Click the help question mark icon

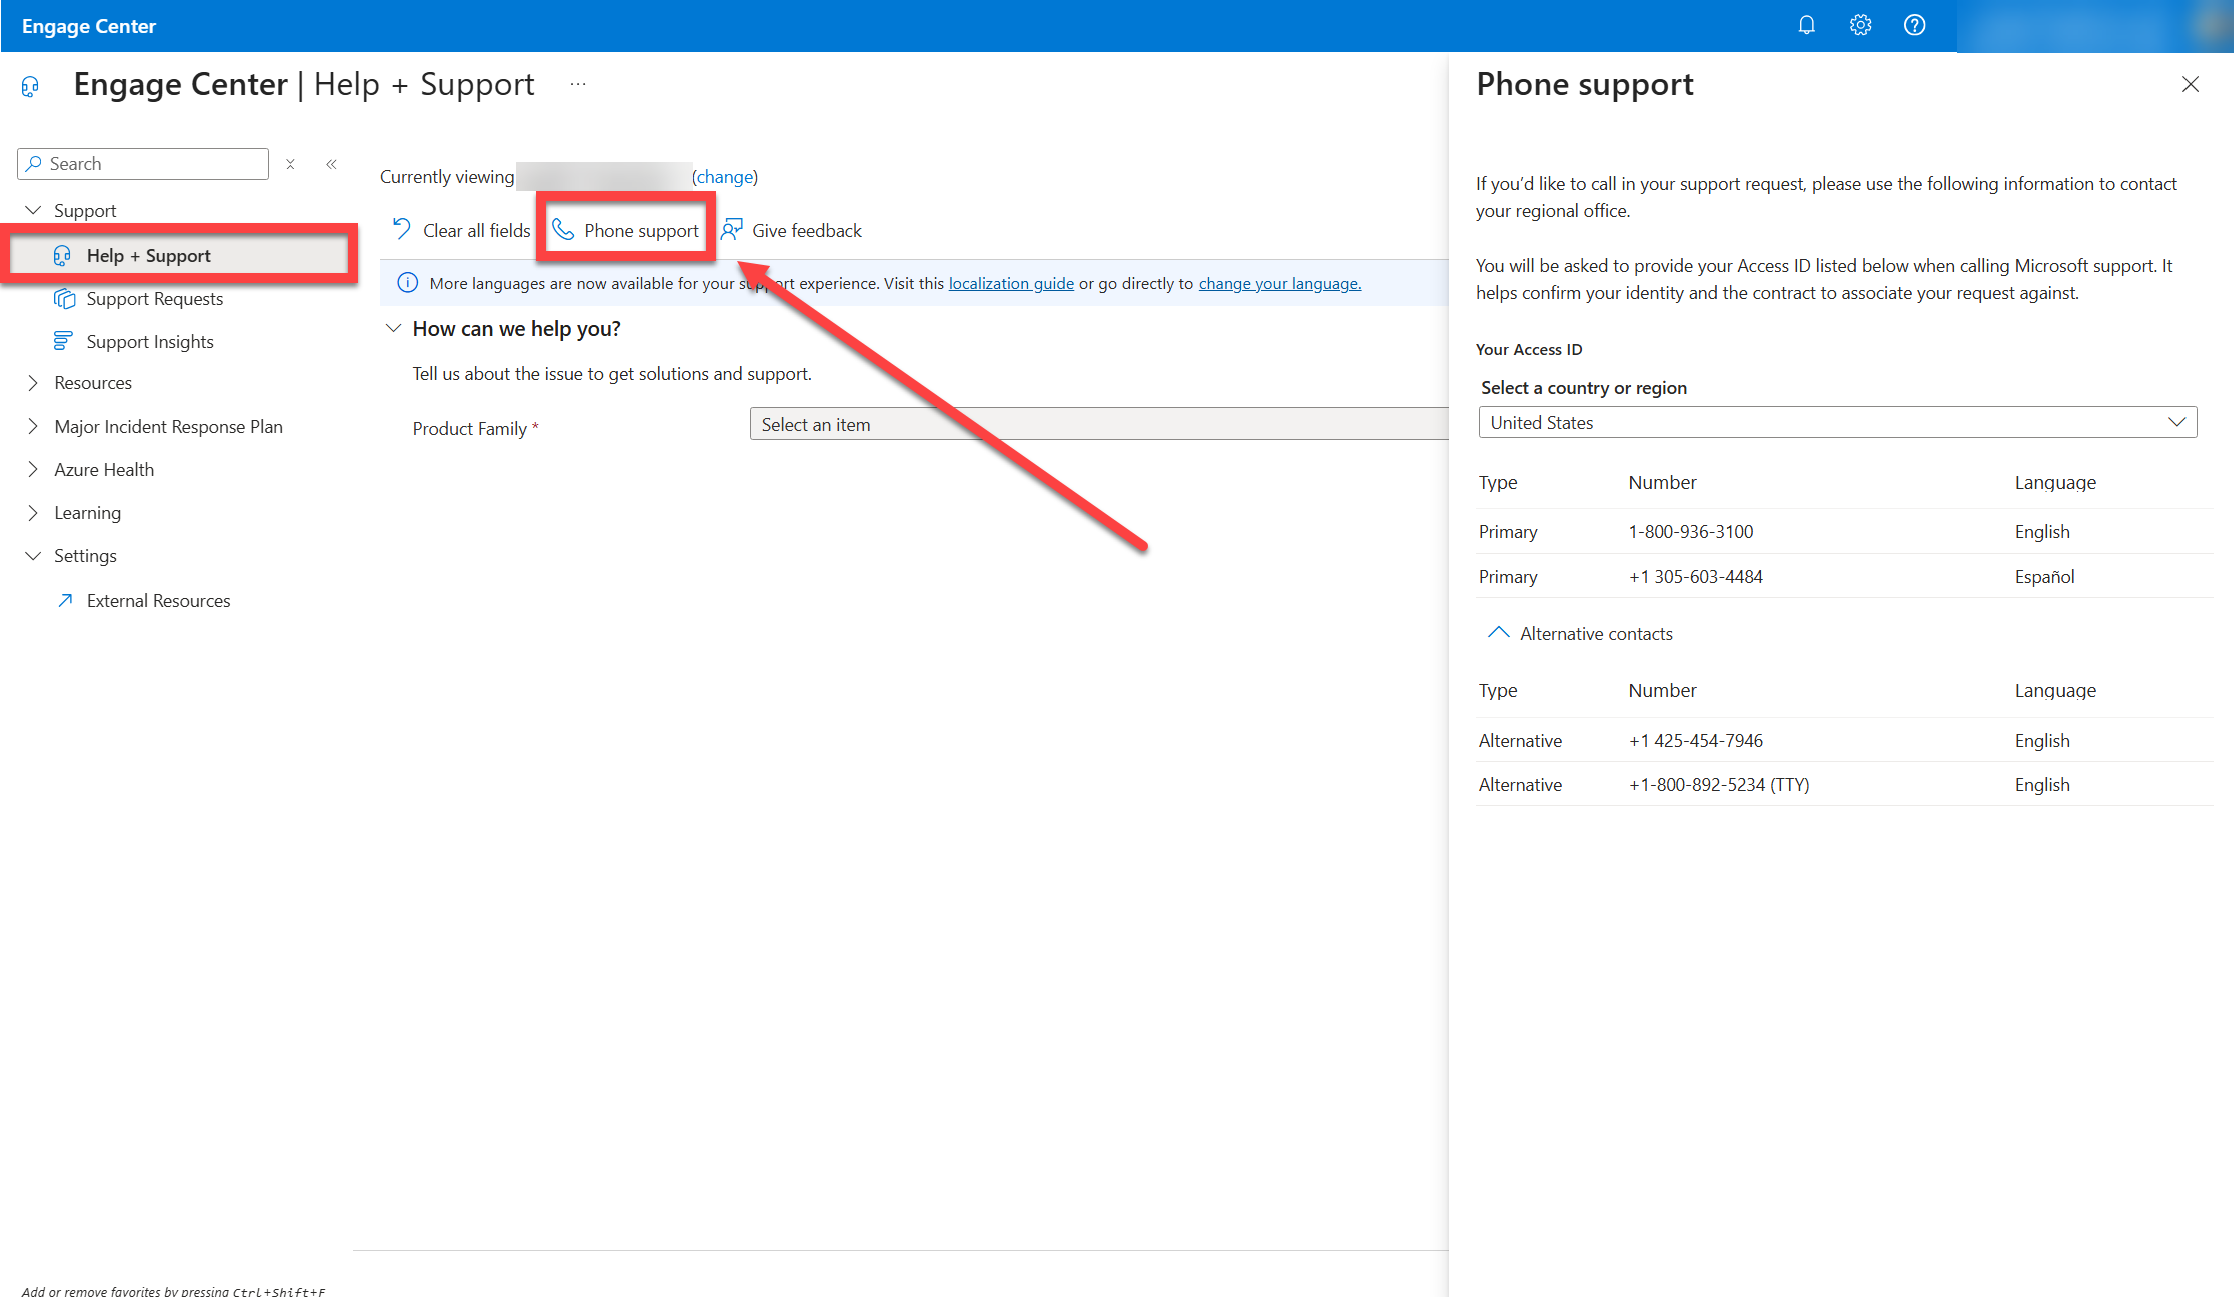(x=1914, y=25)
